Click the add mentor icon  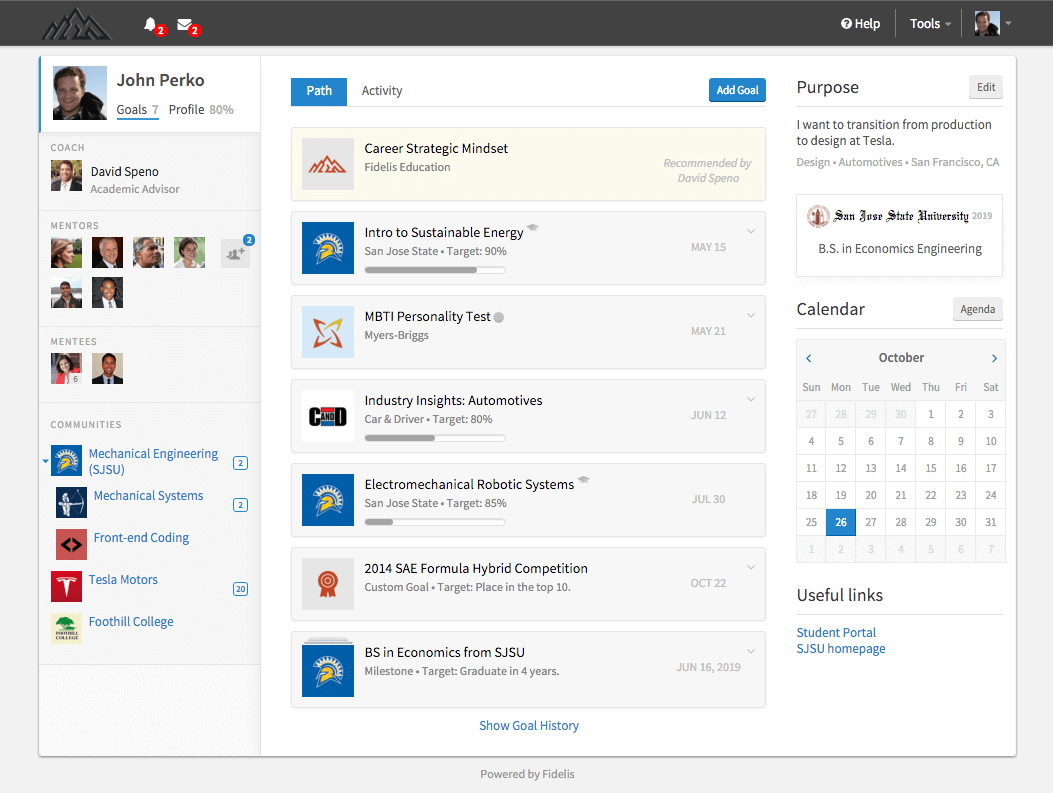tap(235, 254)
